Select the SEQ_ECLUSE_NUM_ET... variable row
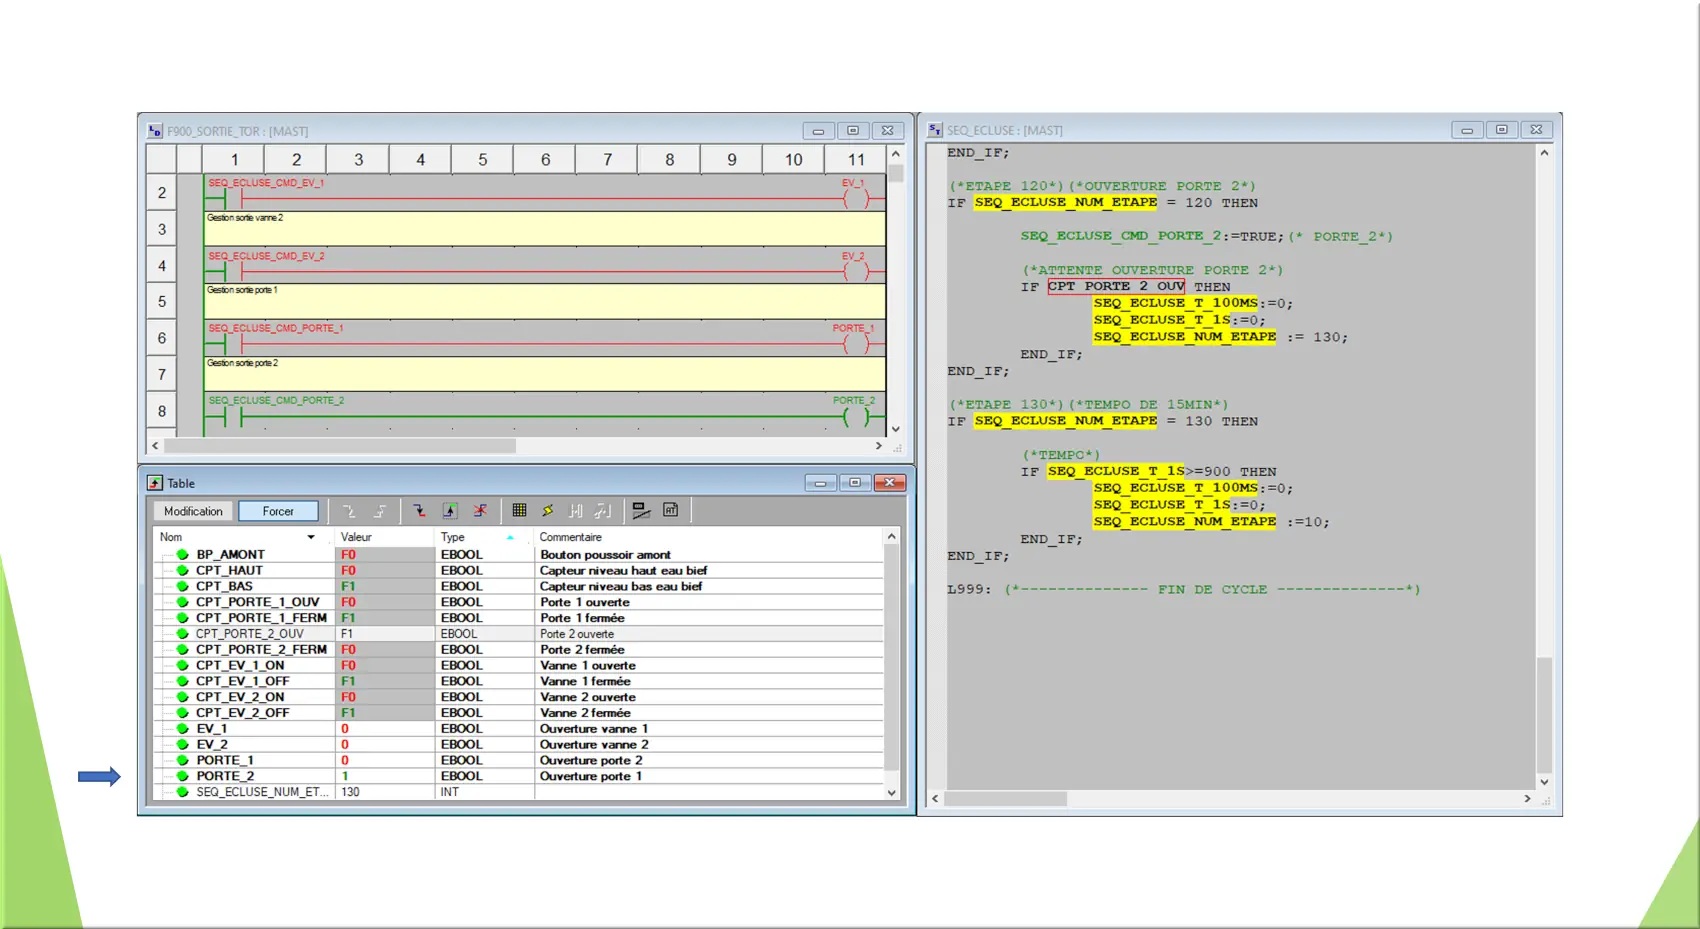The image size is (1700, 929). 519,792
